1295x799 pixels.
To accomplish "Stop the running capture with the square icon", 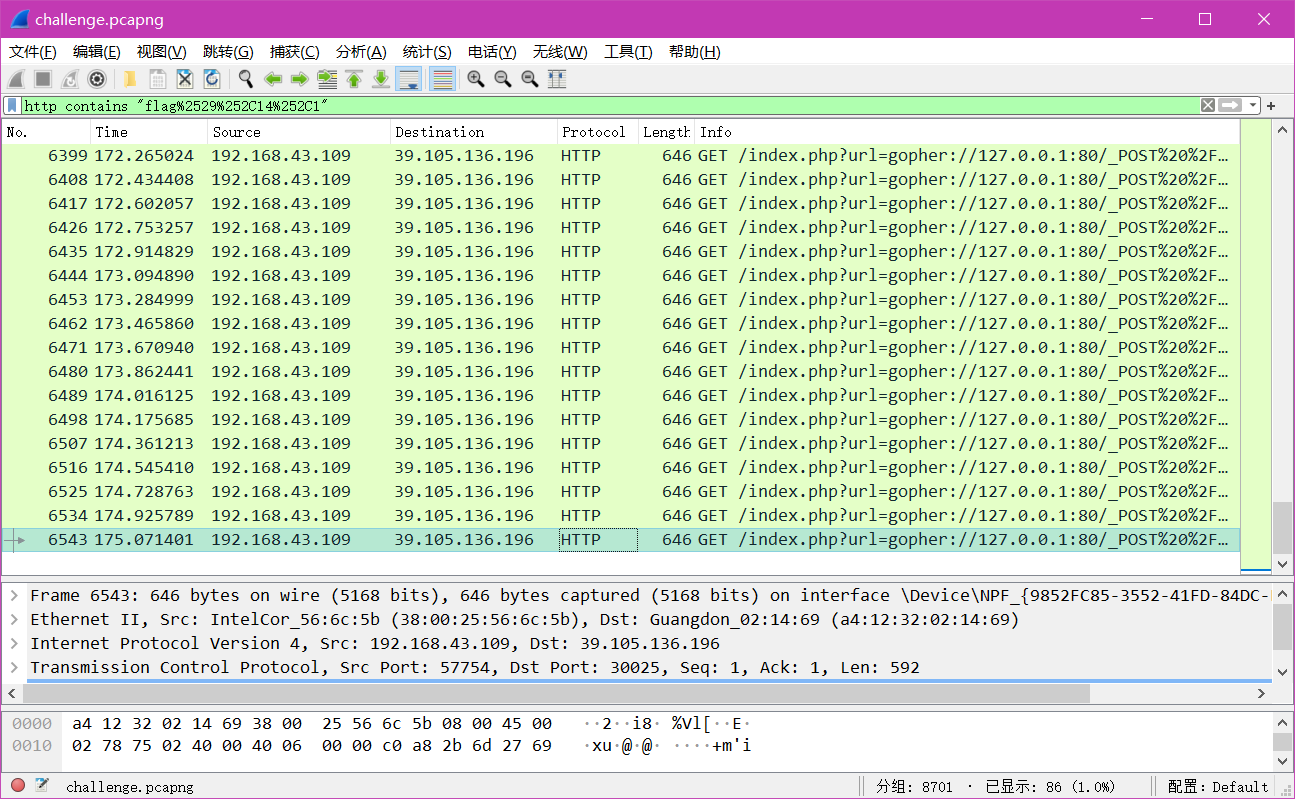I will pyautogui.click(x=43, y=79).
